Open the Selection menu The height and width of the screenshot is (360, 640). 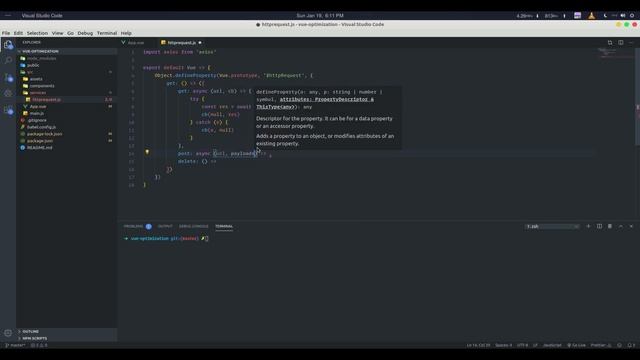point(37,33)
